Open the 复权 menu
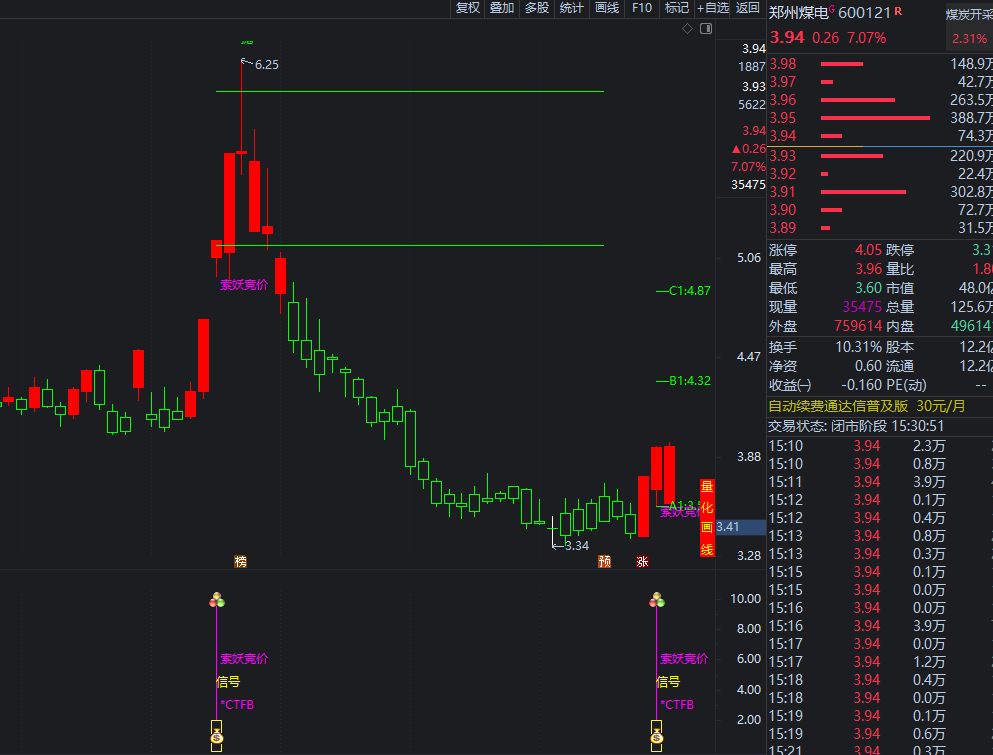The width and height of the screenshot is (993, 755). coord(468,8)
